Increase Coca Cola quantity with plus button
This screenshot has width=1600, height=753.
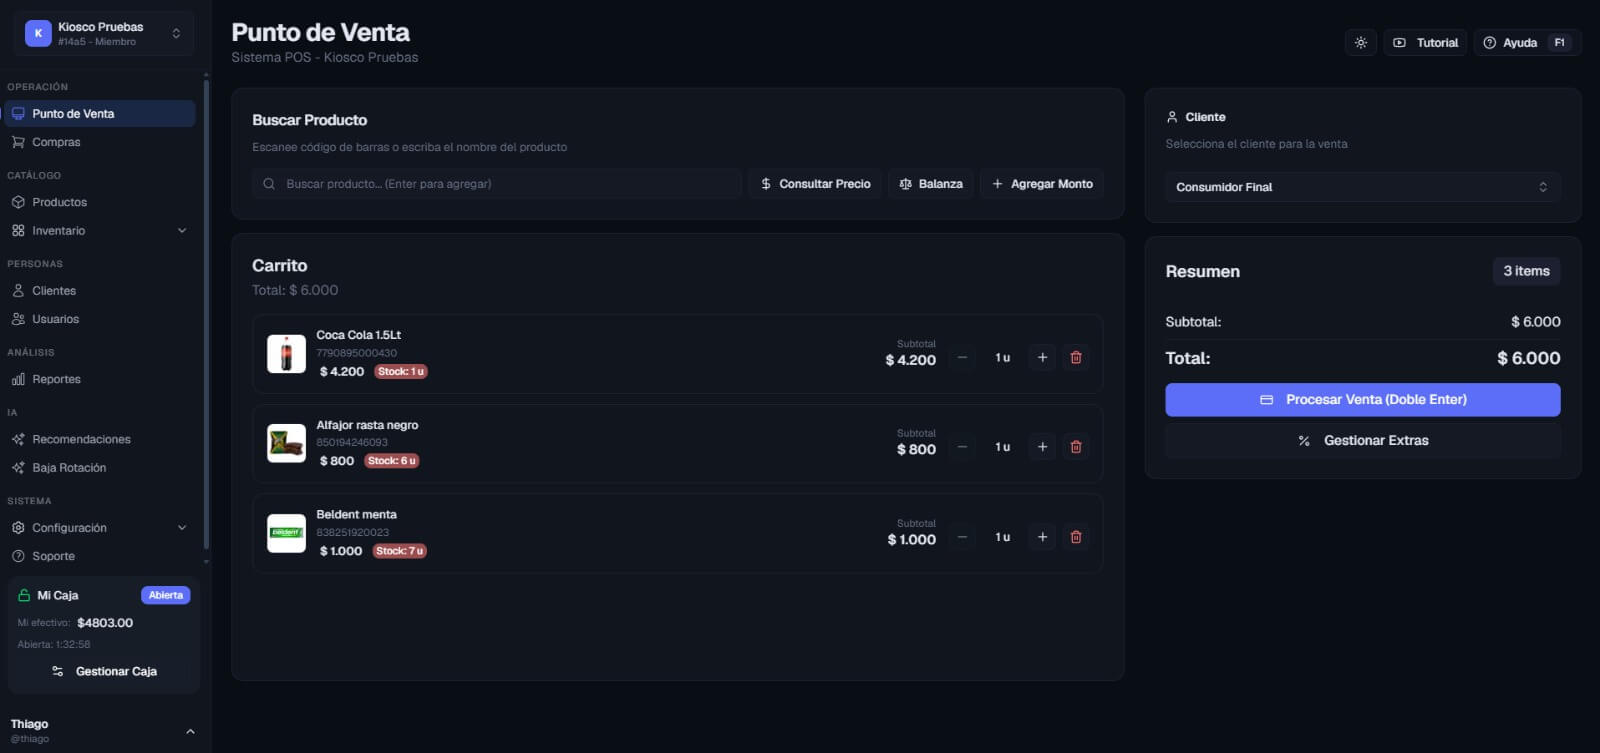click(x=1042, y=357)
